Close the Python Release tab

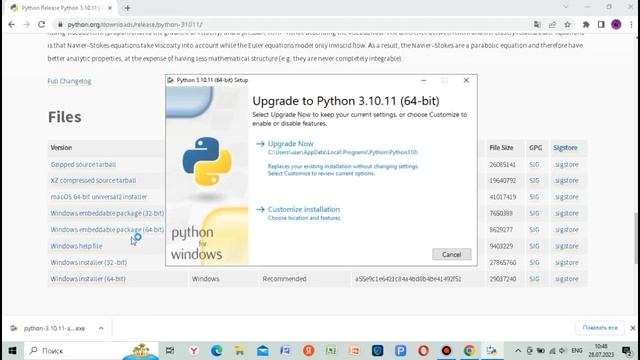click(x=110, y=8)
